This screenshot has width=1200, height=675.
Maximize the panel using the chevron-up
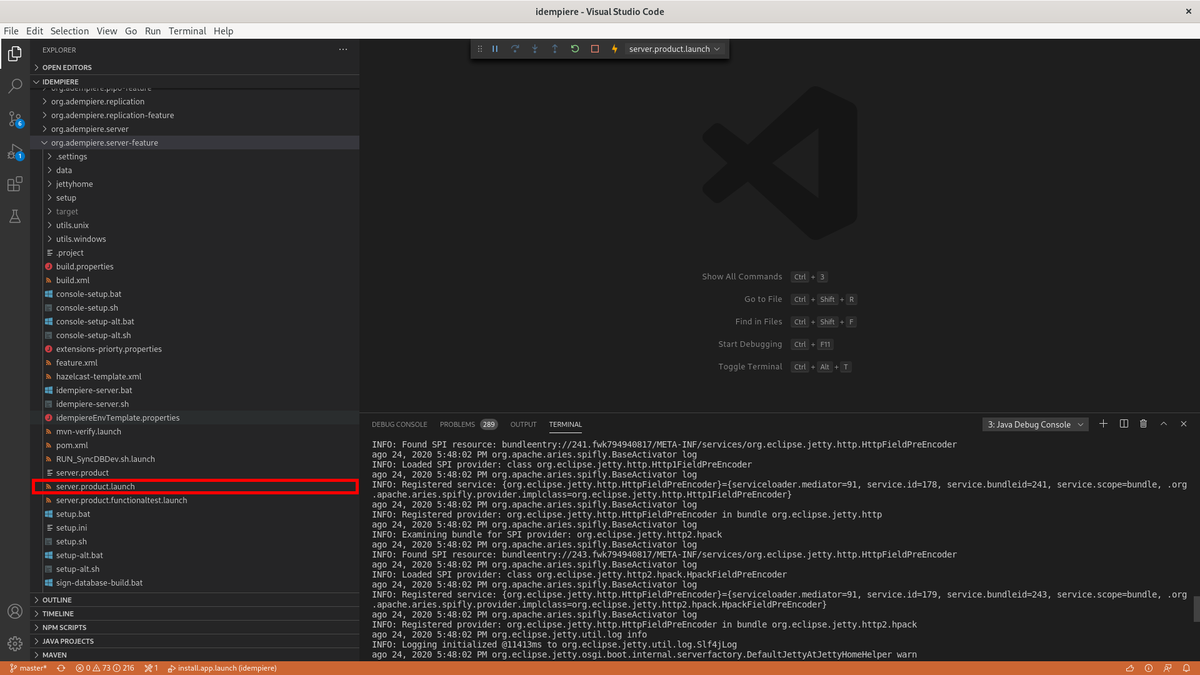[1163, 424]
